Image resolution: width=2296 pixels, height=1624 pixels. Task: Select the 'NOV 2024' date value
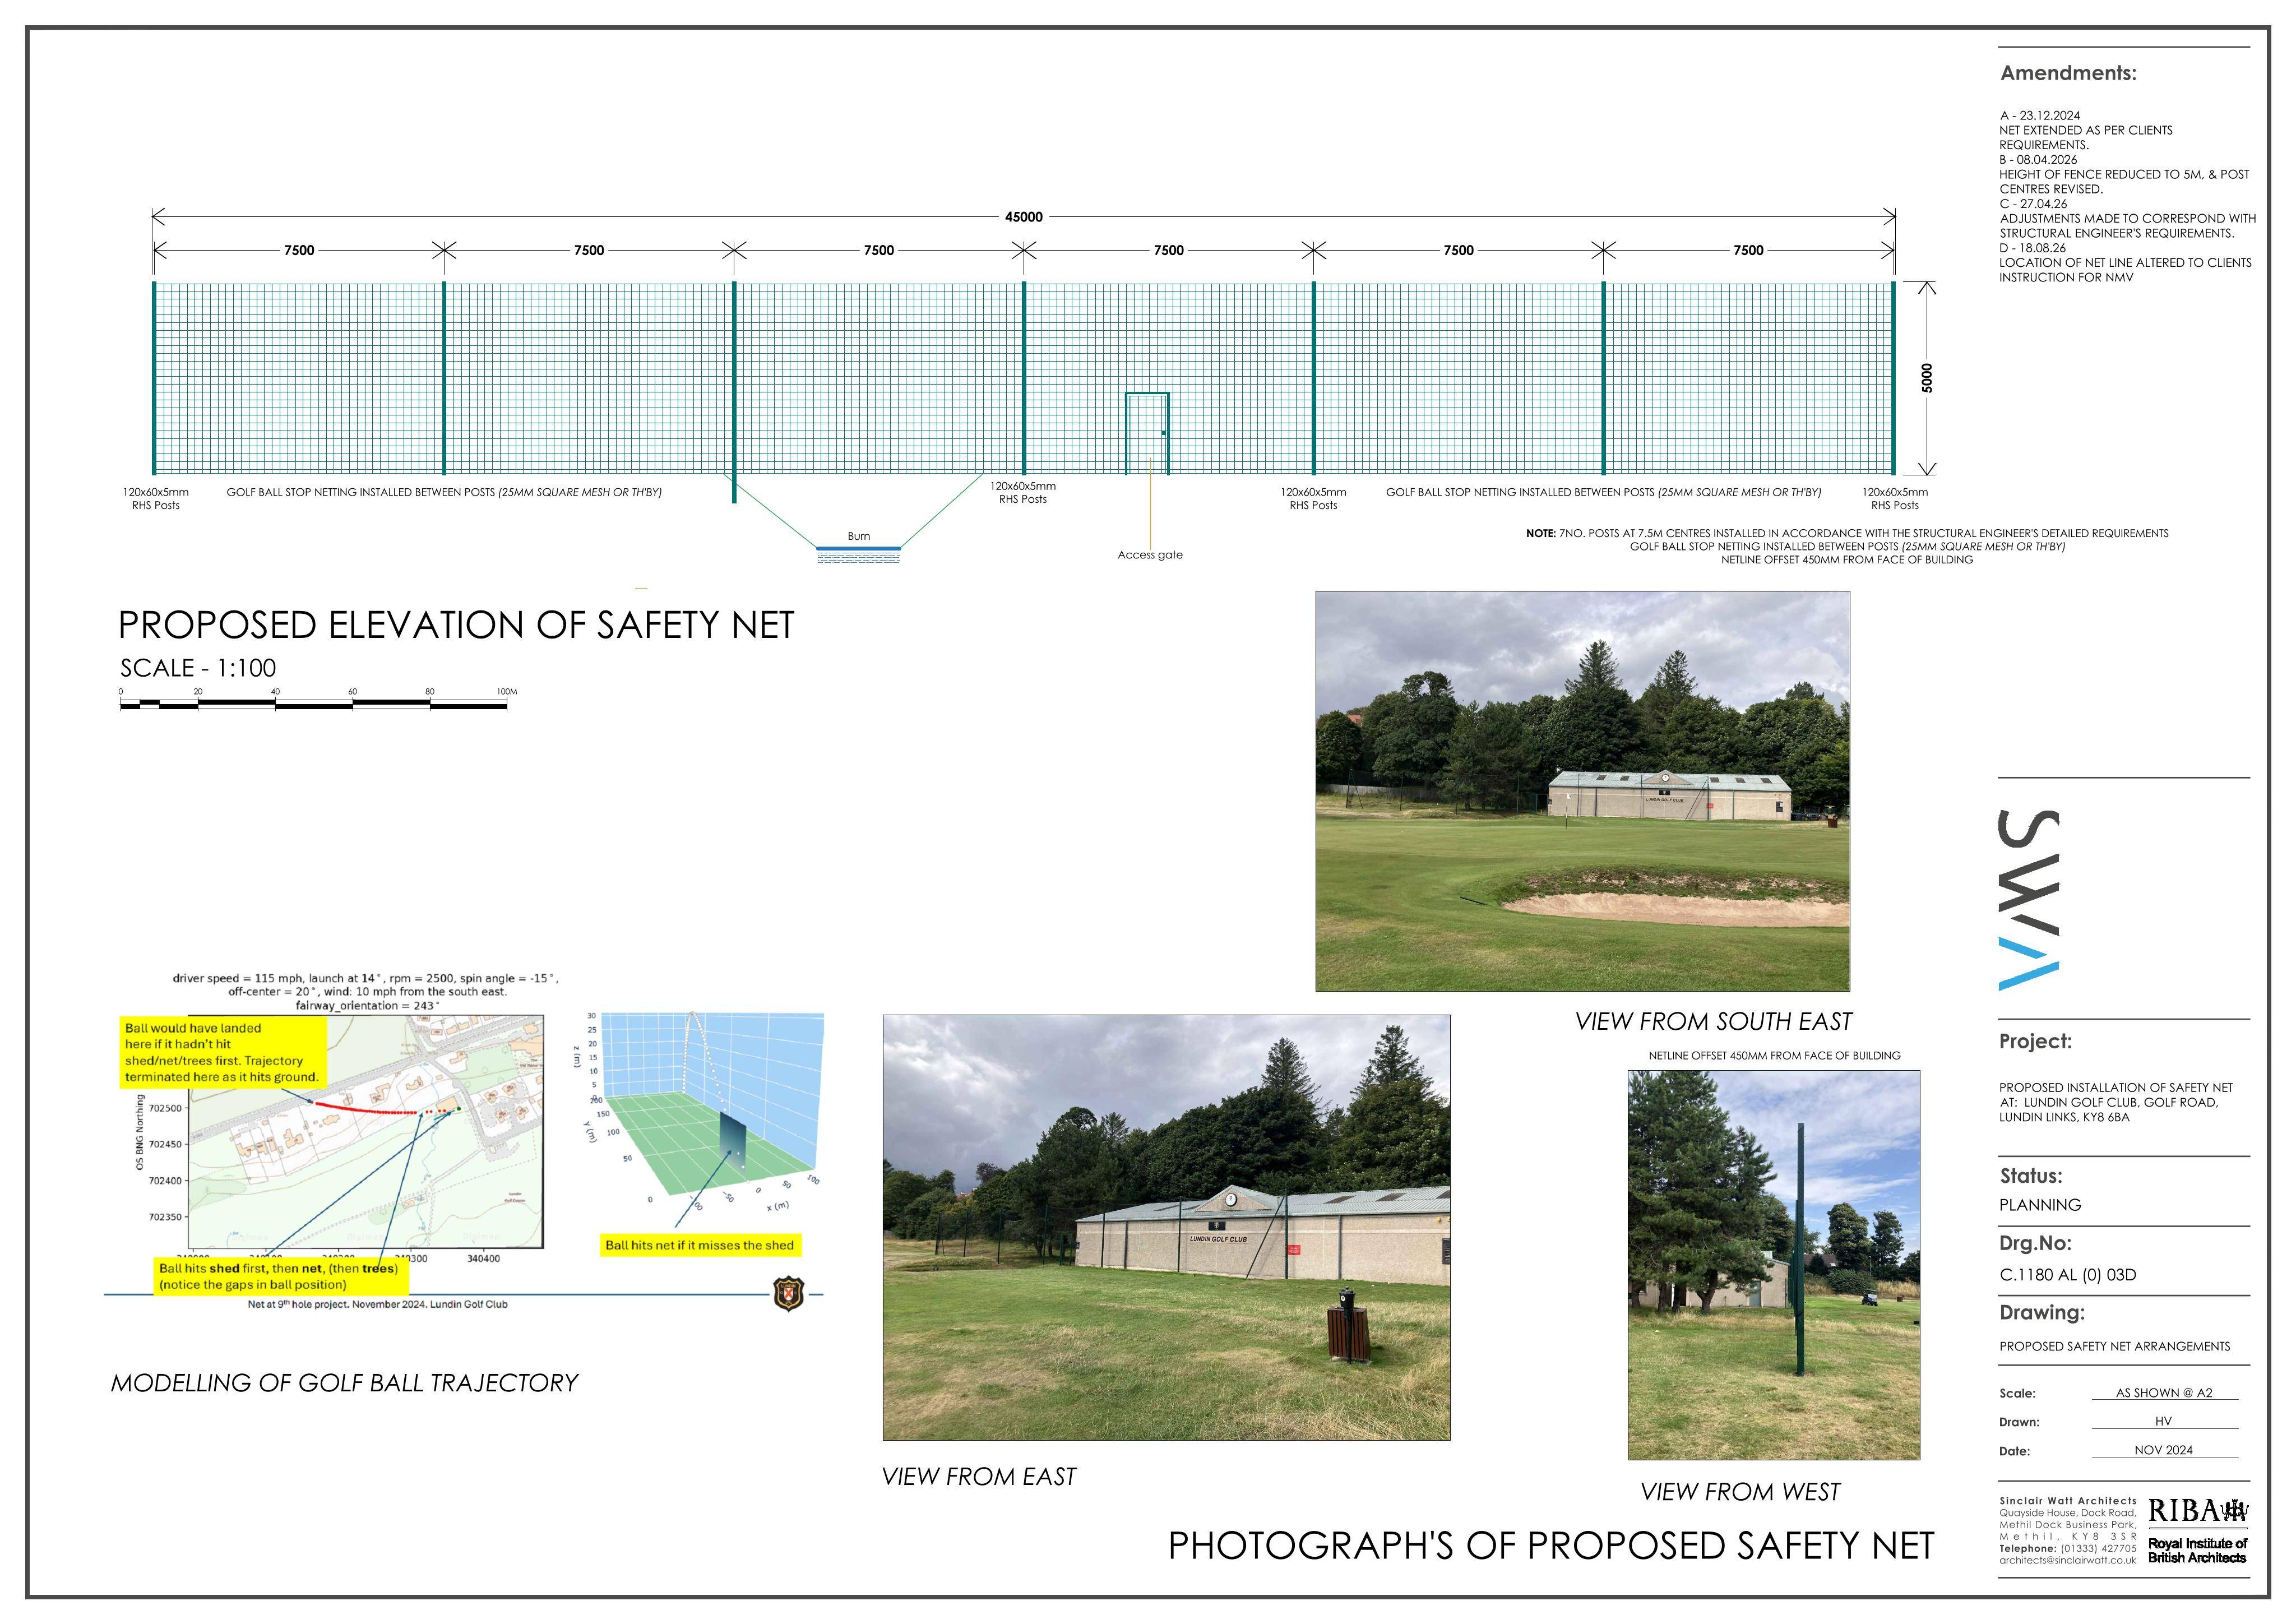(2164, 1450)
